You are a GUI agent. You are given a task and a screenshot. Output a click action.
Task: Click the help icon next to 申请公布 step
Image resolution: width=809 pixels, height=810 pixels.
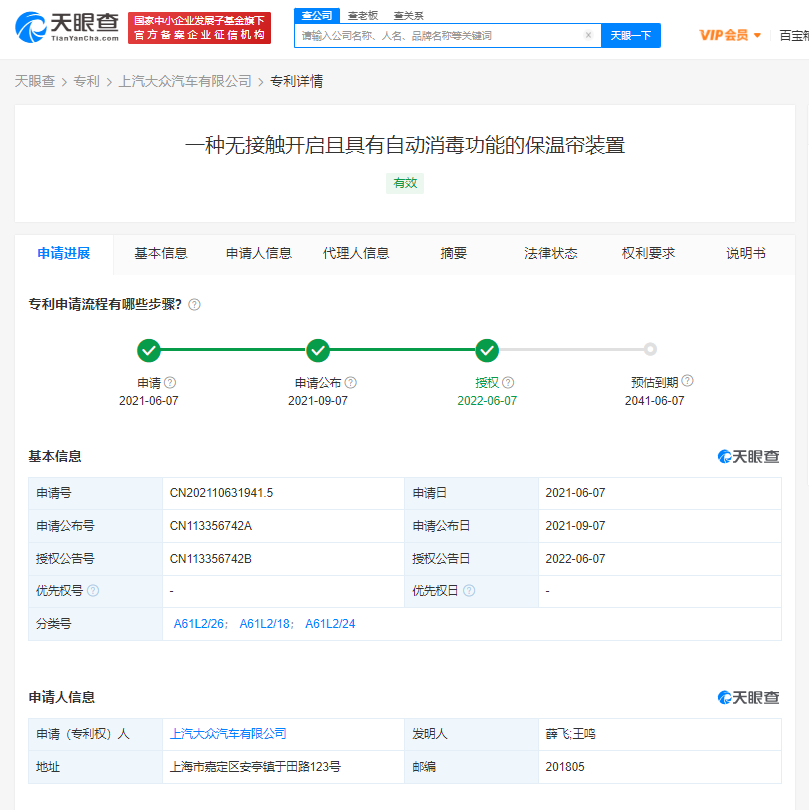[x=351, y=382]
